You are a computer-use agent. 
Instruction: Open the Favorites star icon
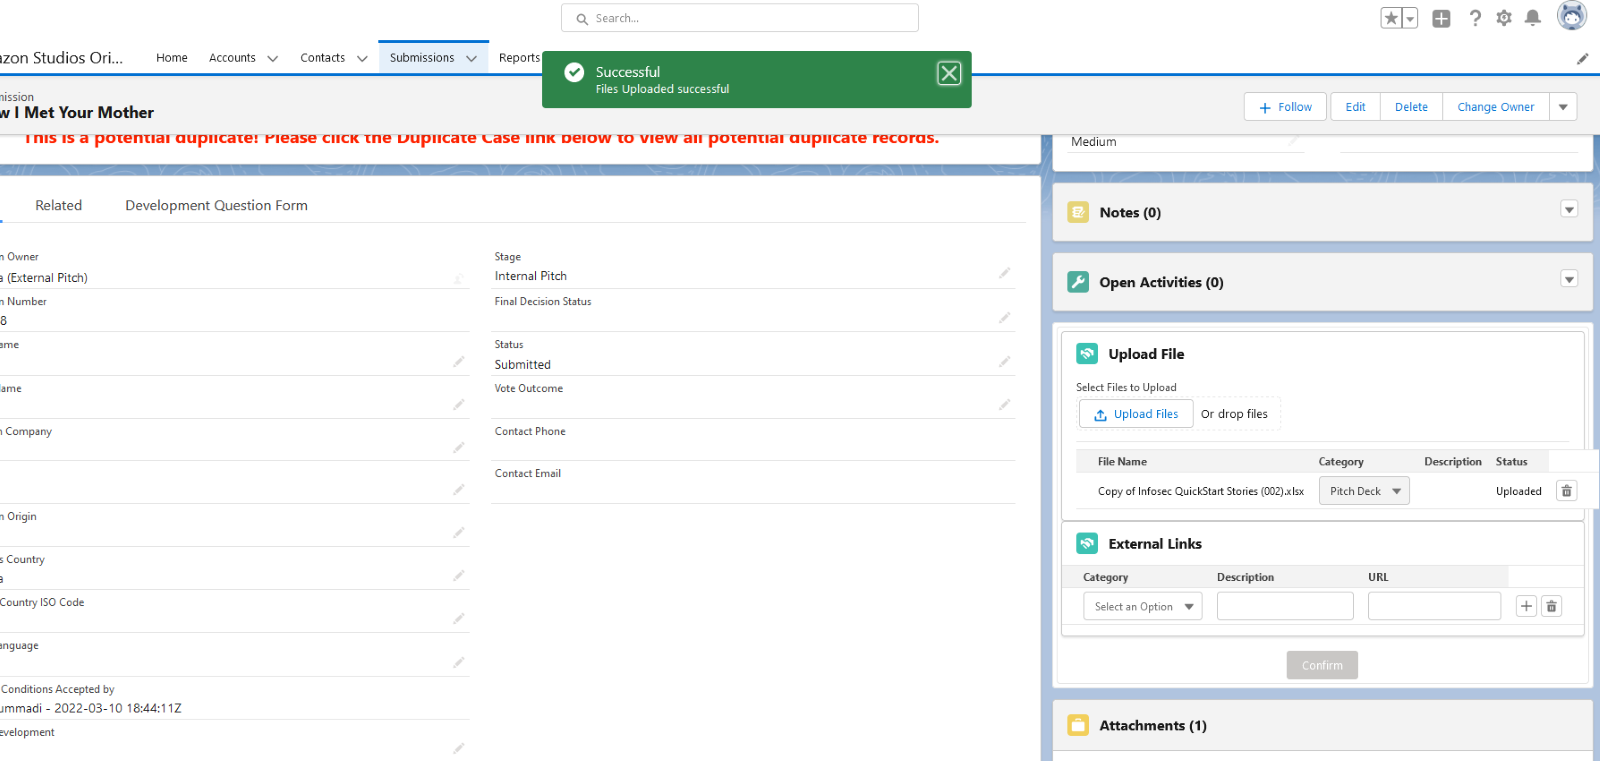click(x=1391, y=18)
